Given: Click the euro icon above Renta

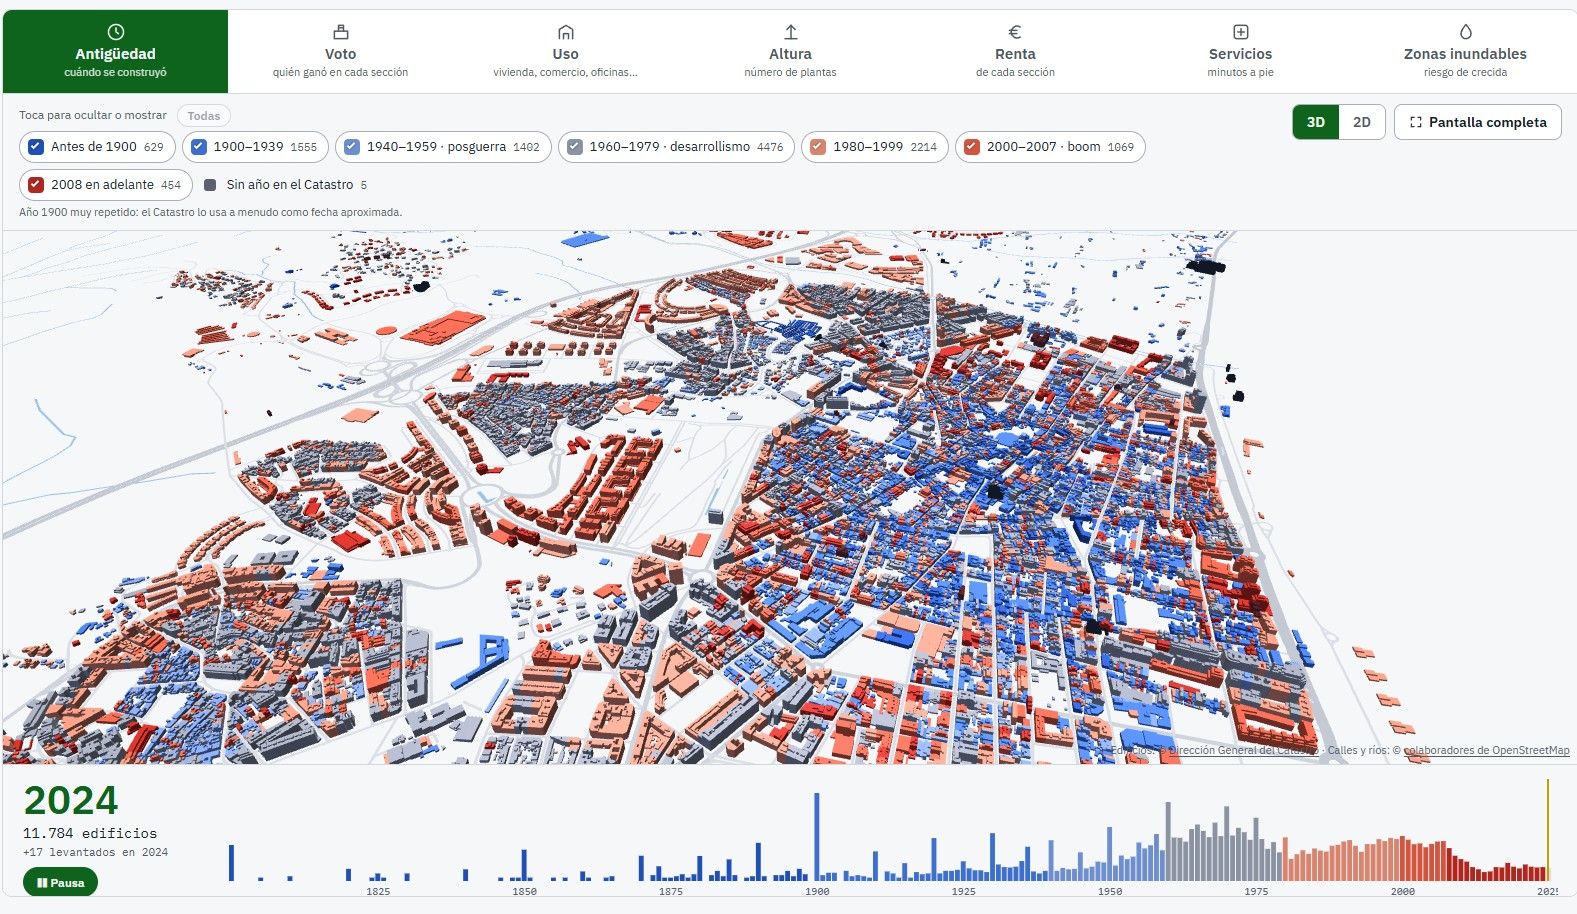Looking at the screenshot, I should (1015, 32).
